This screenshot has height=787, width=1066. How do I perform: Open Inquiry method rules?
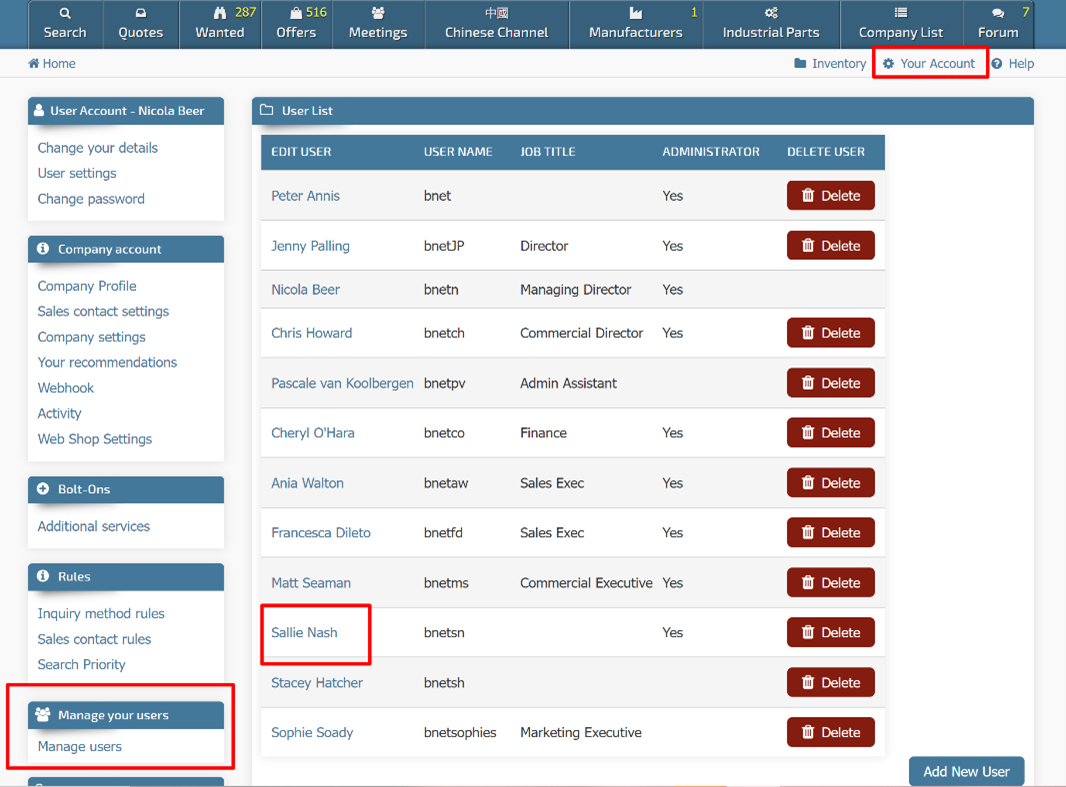coord(101,614)
